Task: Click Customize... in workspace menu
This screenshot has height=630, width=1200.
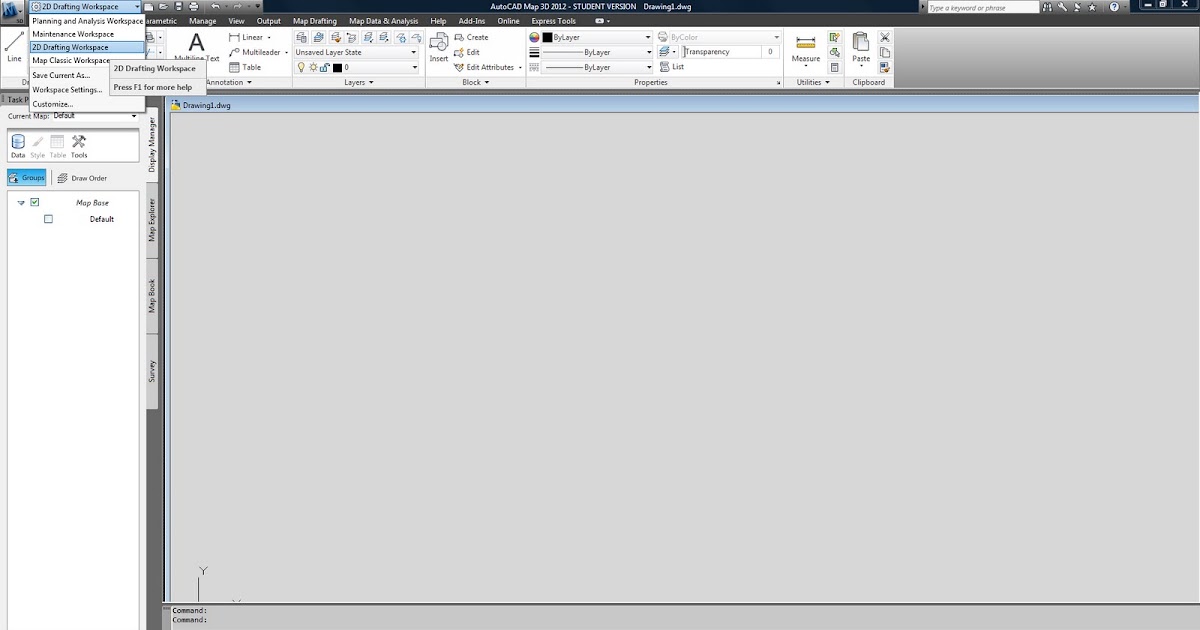Action: tap(52, 104)
